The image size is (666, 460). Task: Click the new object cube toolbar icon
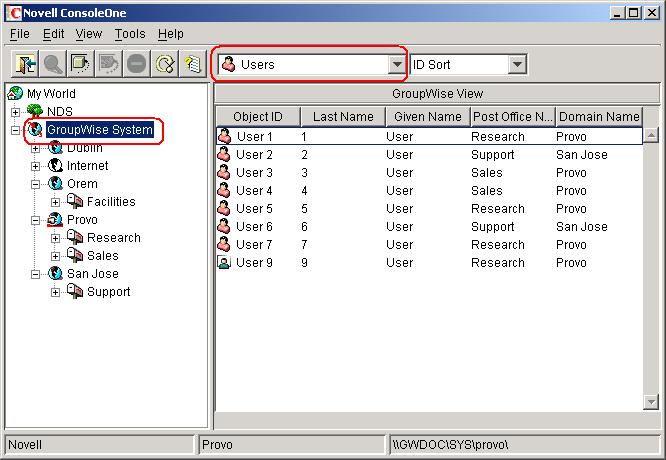coord(81,64)
